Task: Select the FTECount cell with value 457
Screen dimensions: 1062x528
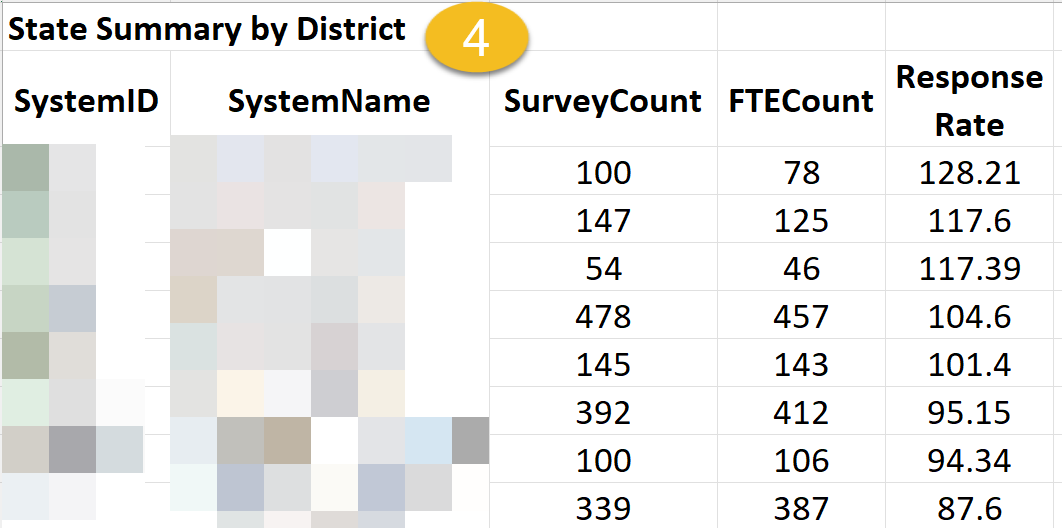Action: click(x=801, y=316)
